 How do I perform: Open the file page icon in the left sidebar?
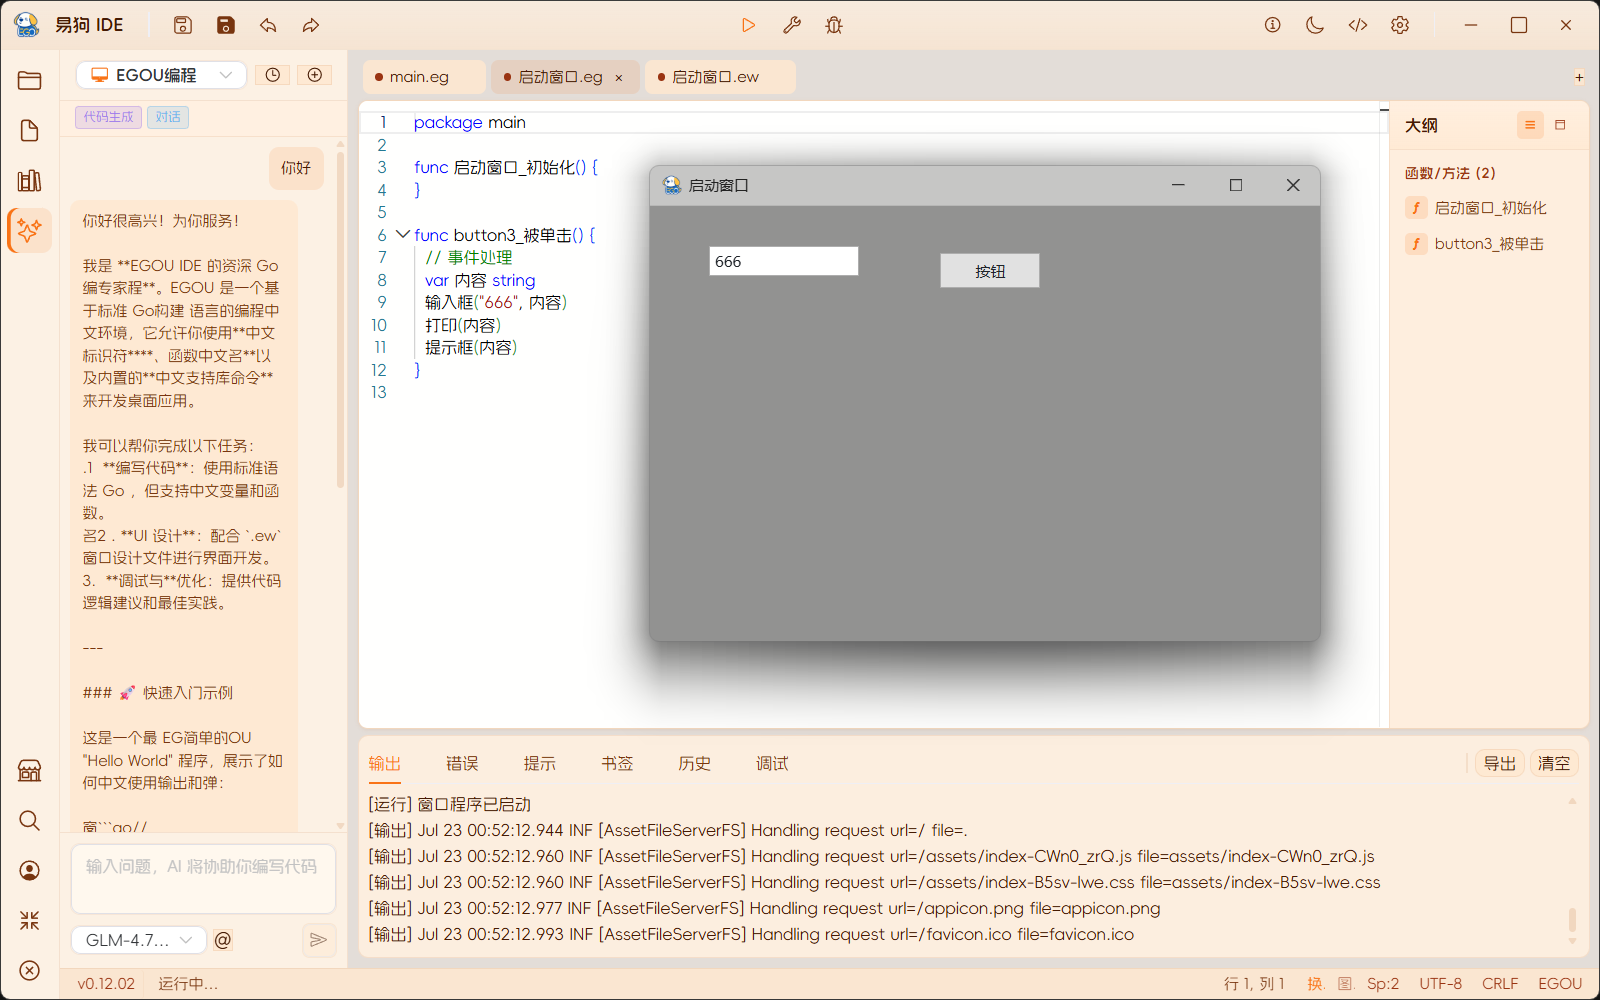click(x=29, y=131)
